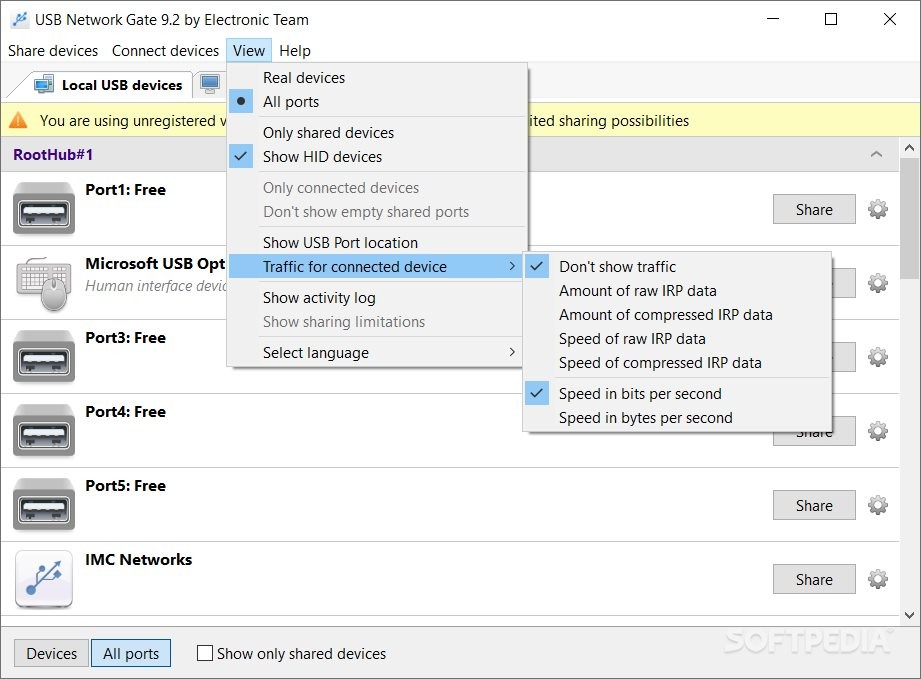Collapse the RootHub#1 section chevron
This screenshot has width=921, height=679.
[x=876, y=154]
